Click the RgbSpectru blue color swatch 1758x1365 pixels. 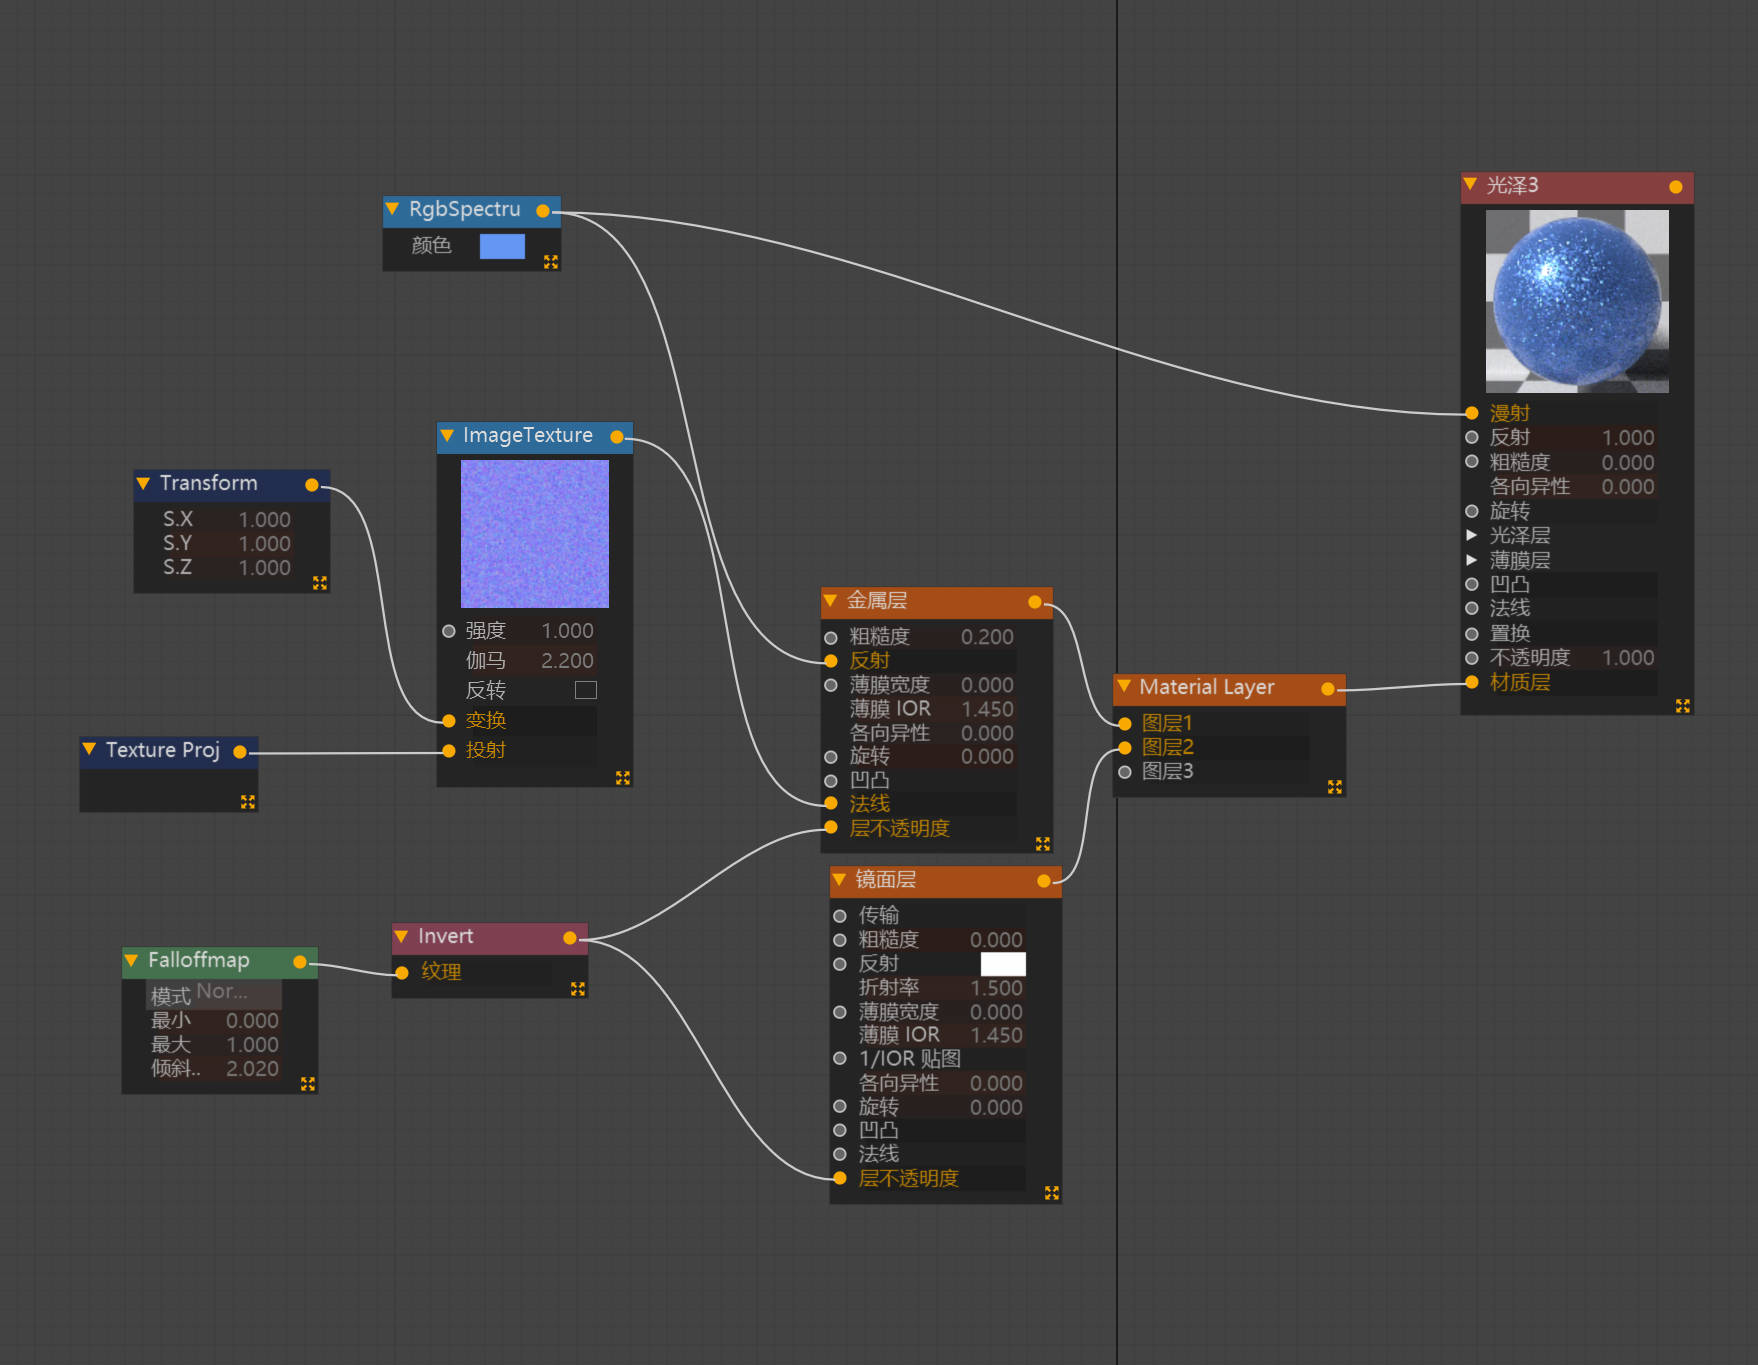[502, 246]
